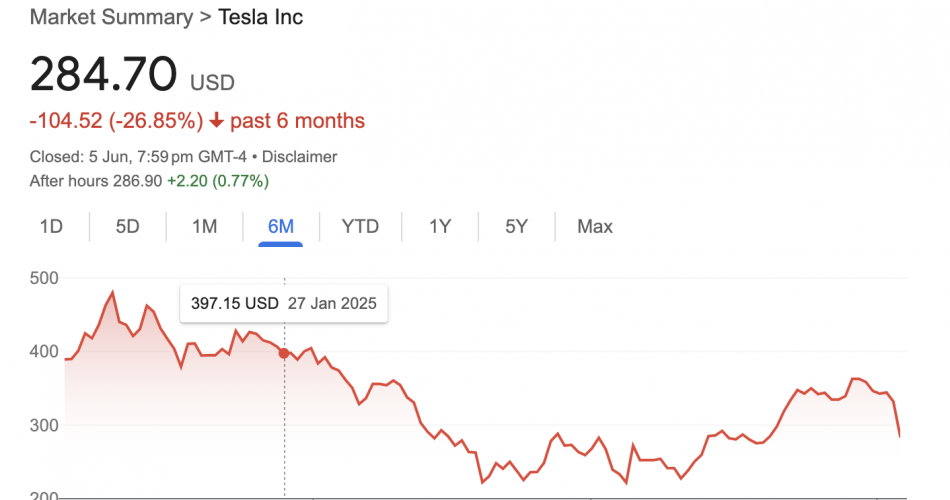This screenshot has width=950, height=500.
Task: Click the after hours 286.90 value
Action: (144, 181)
